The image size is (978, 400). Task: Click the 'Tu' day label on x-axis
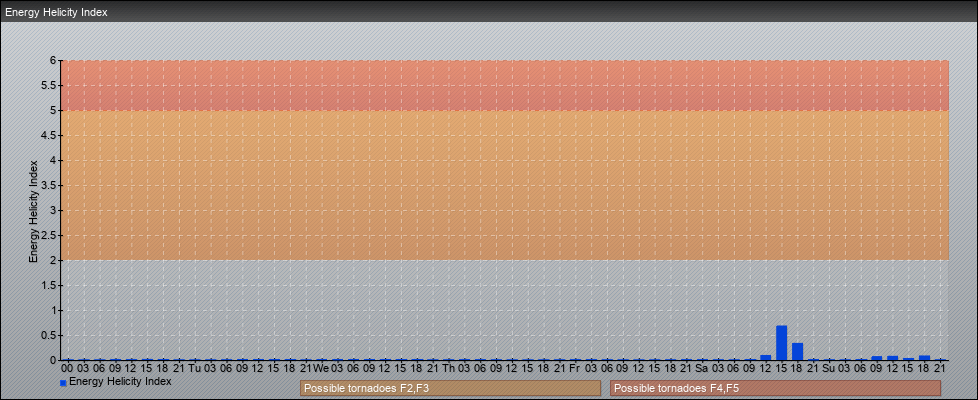pos(194,368)
